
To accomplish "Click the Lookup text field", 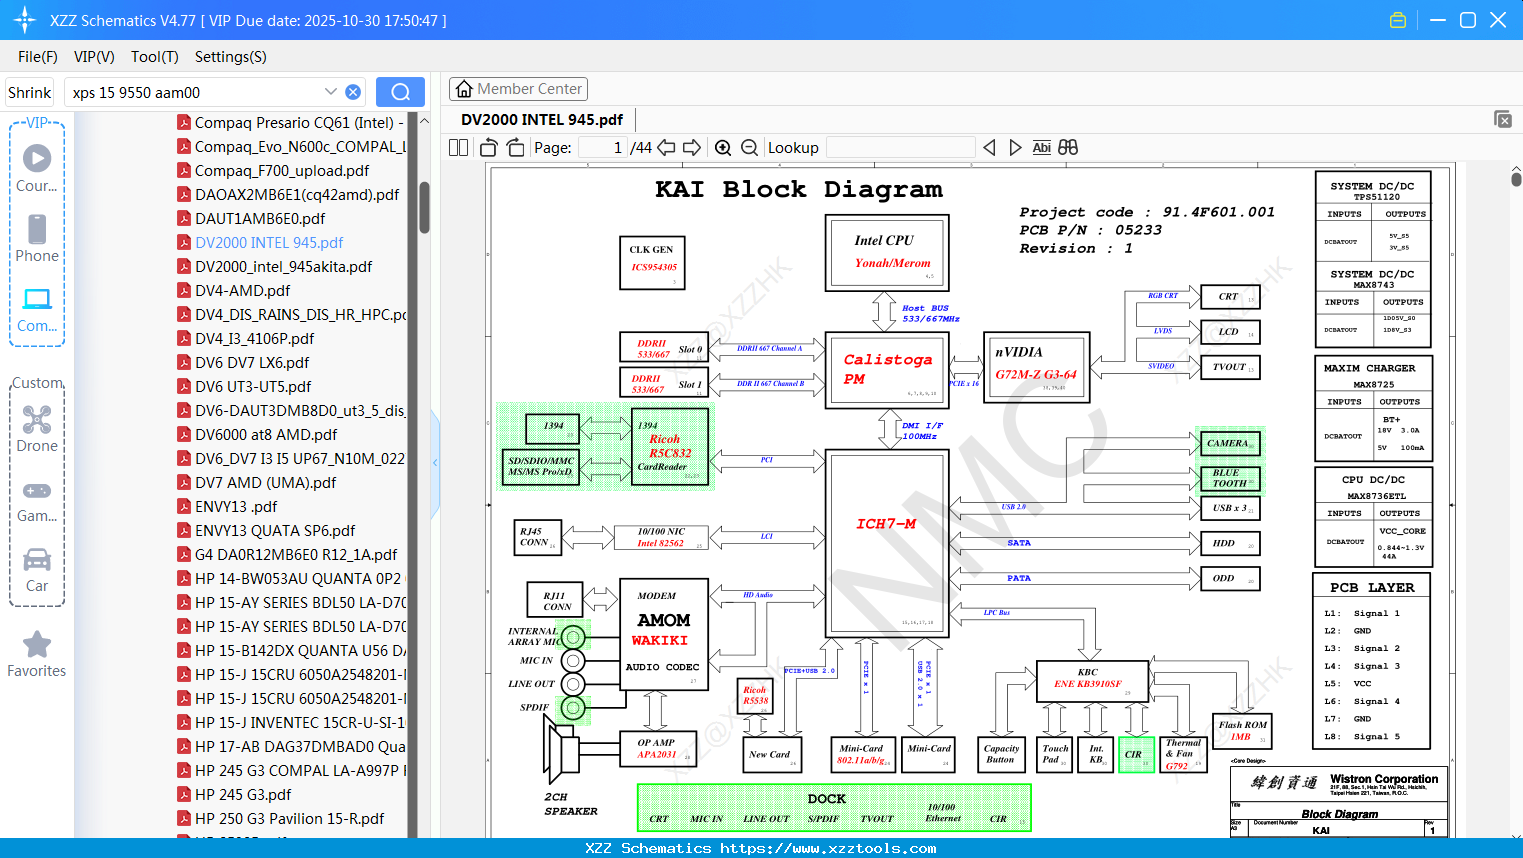I will pos(900,148).
